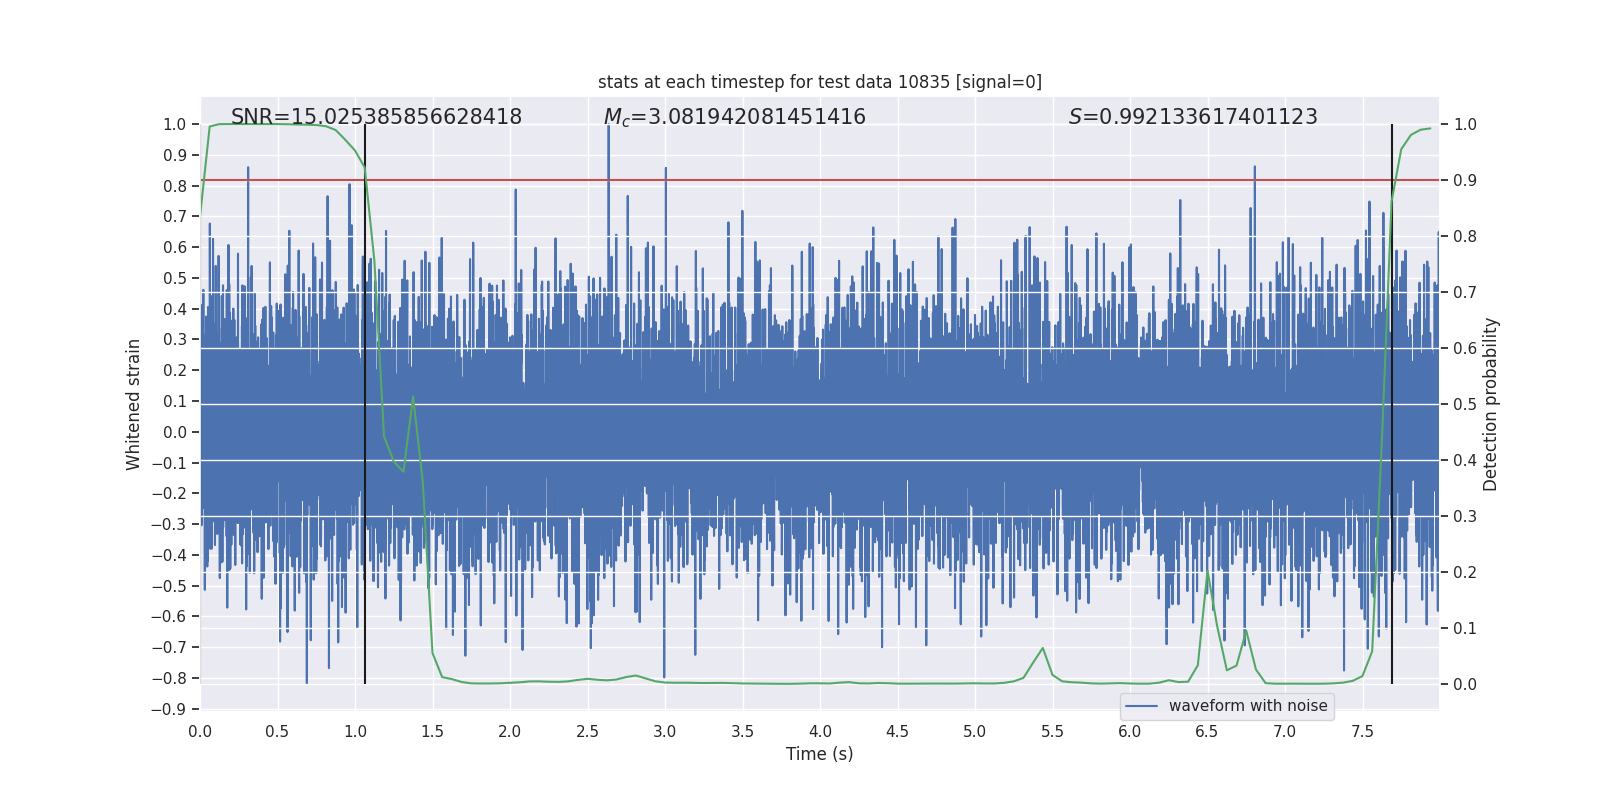
Task: Click the green curve peak near 5.4 s
Action: pyautogui.click(x=1043, y=649)
